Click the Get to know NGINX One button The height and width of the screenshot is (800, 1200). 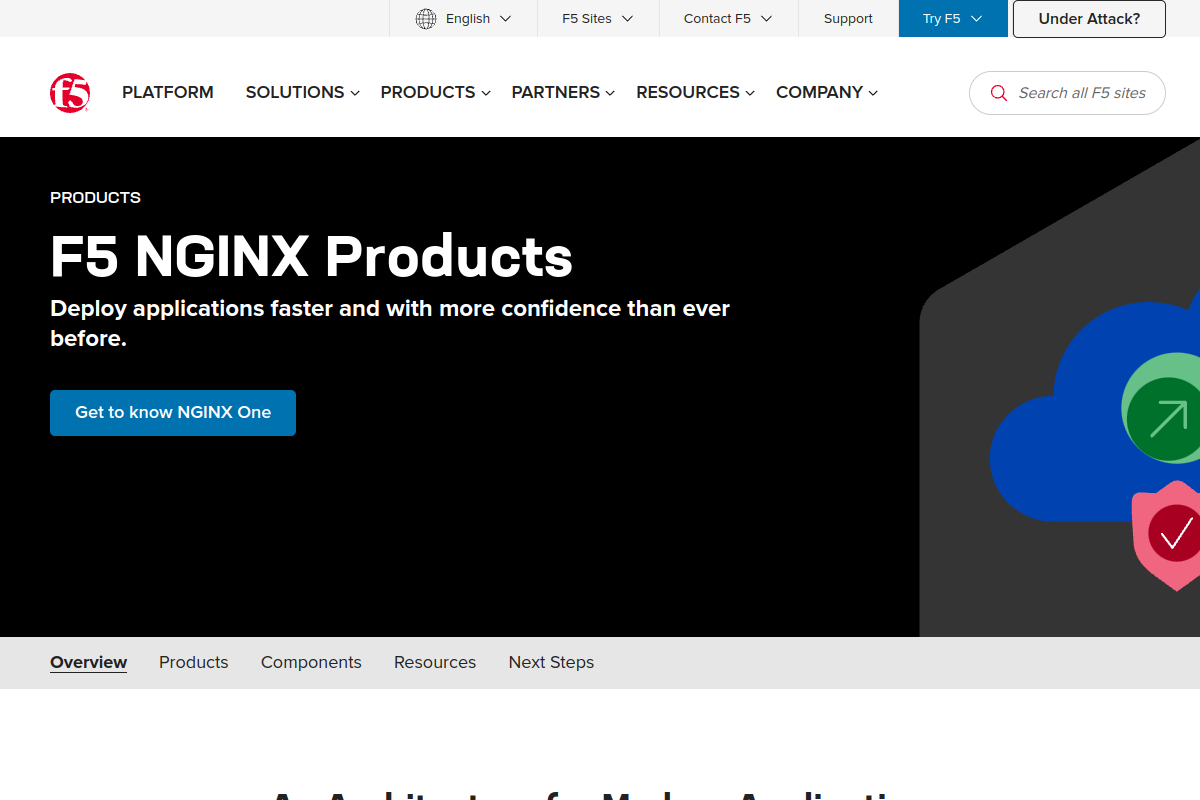(x=172, y=412)
